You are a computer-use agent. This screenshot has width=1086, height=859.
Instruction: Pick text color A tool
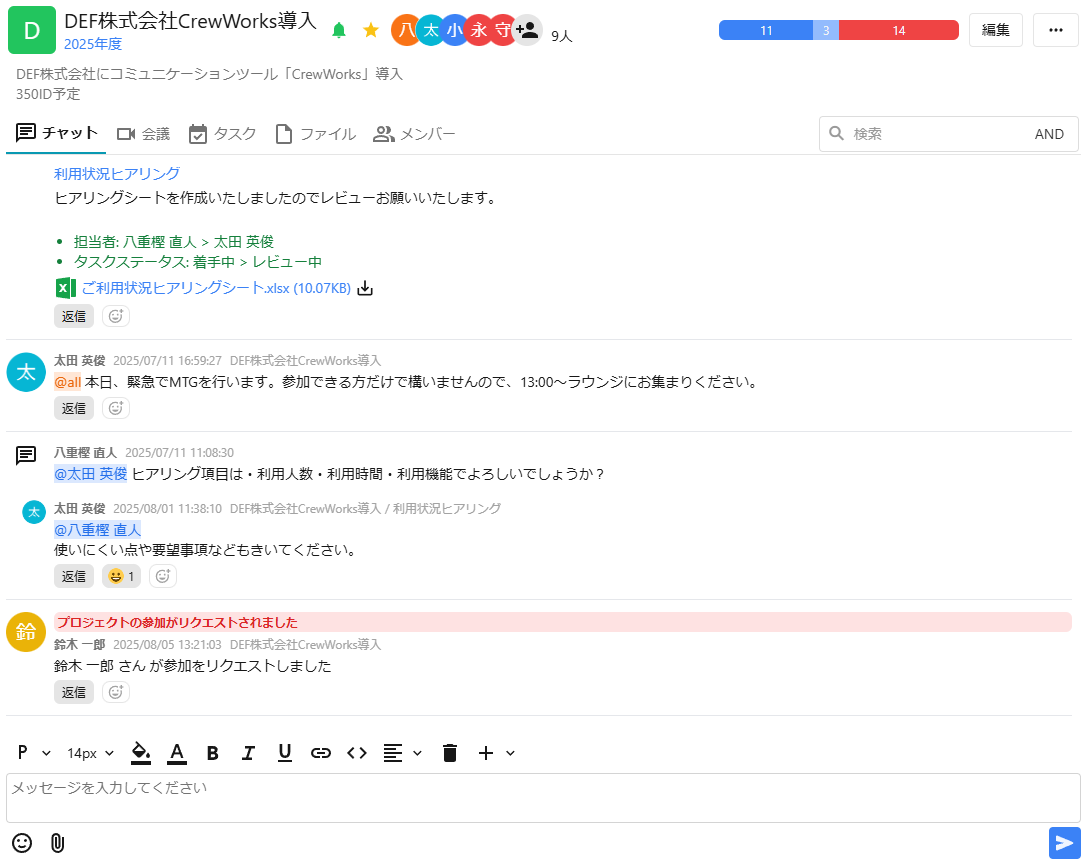tap(177, 753)
